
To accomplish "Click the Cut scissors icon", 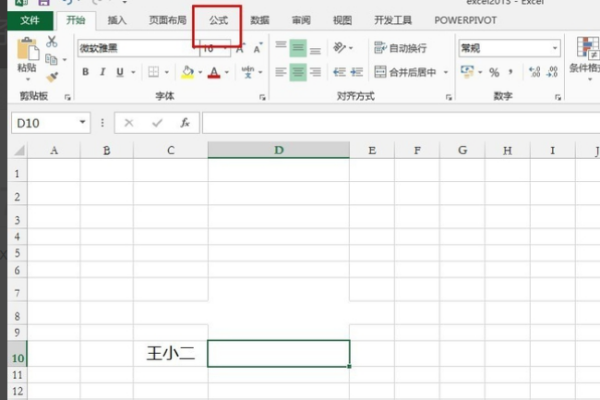I will [x=52, y=43].
